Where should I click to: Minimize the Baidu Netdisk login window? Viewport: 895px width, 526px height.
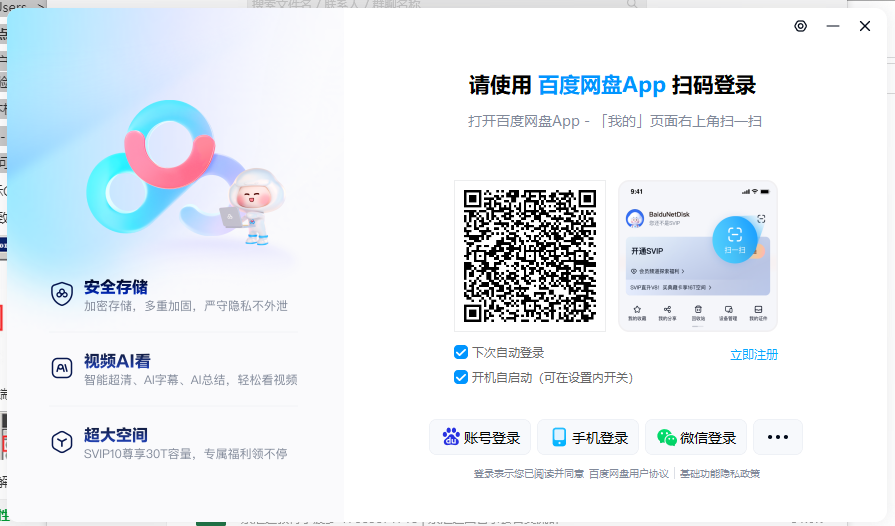click(832, 26)
